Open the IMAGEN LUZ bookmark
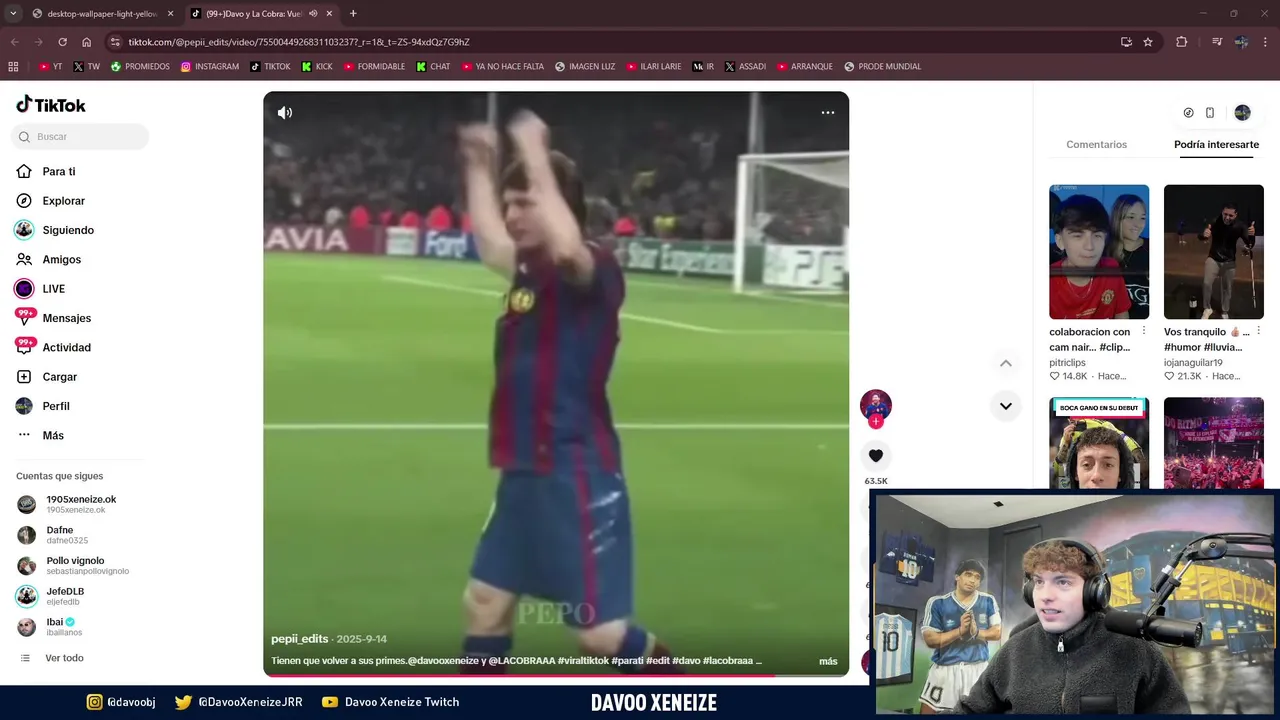Image resolution: width=1280 pixels, height=720 pixels. pyautogui.click(x=585, y=67)
